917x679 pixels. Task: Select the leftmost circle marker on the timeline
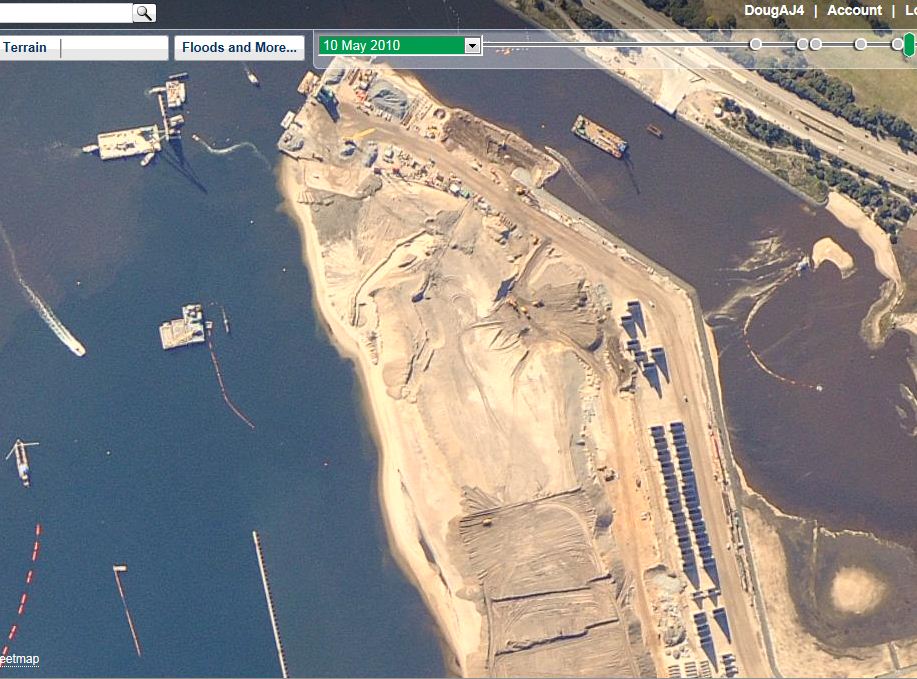756,44
